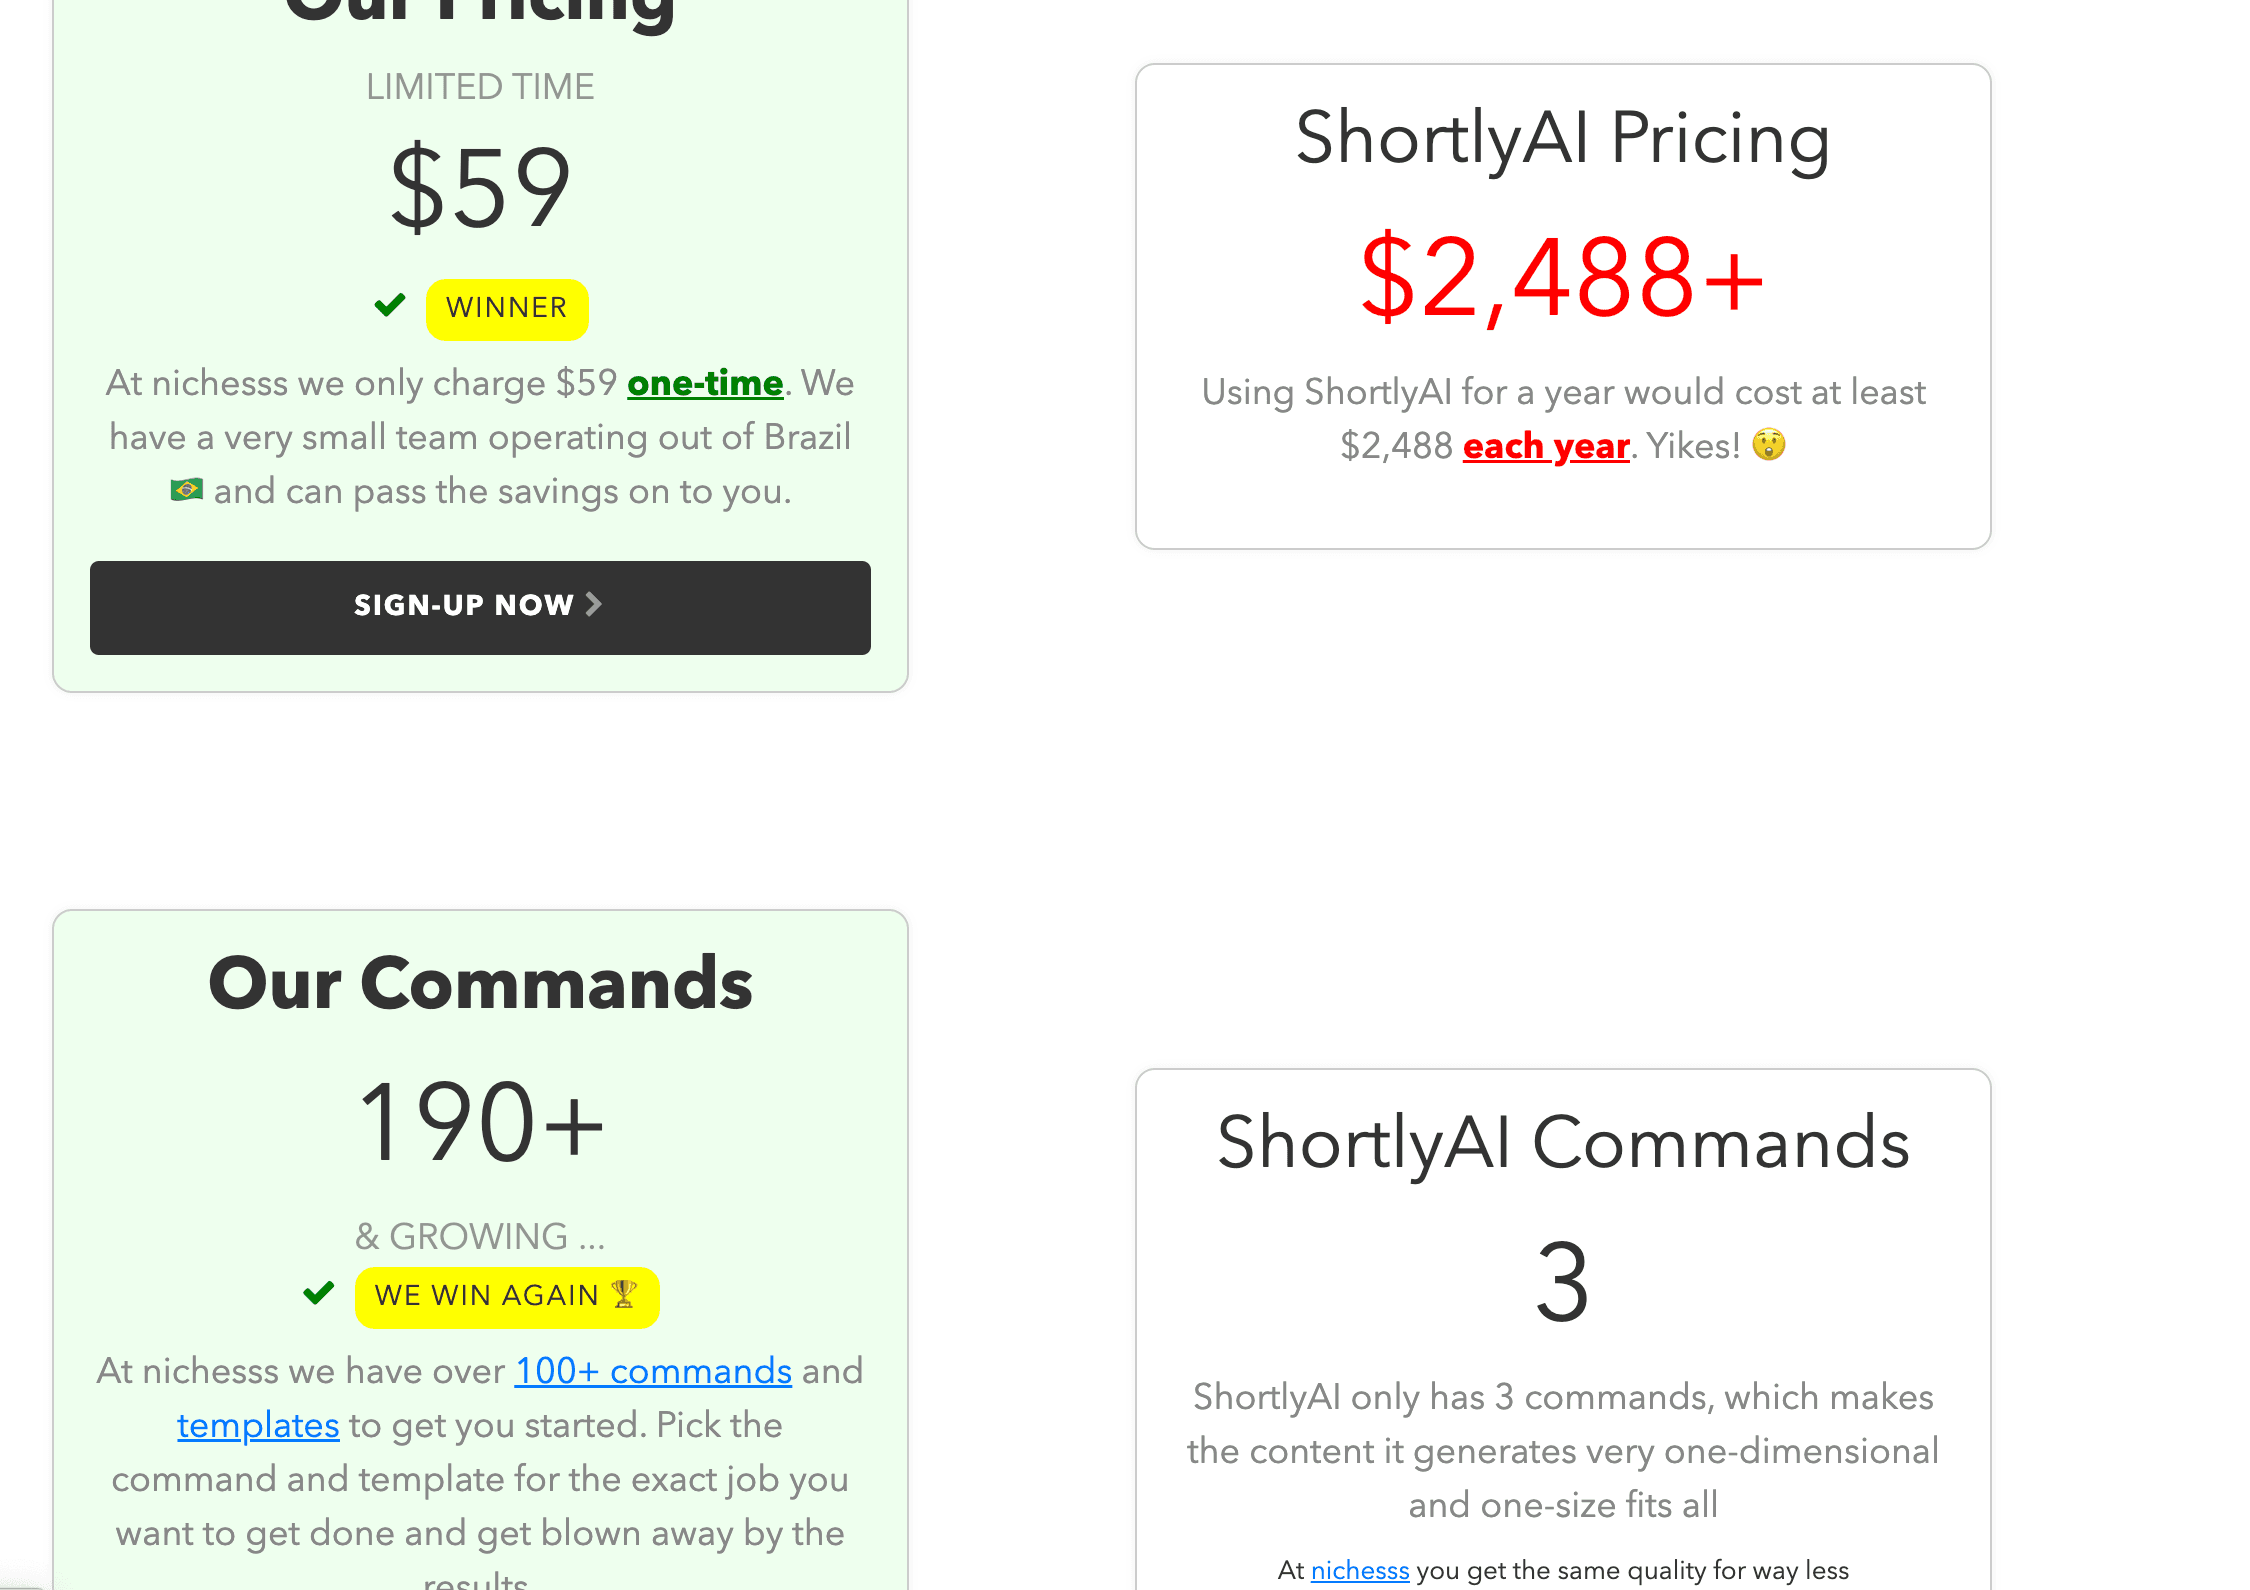Open the green one-time link

(705, 383)
